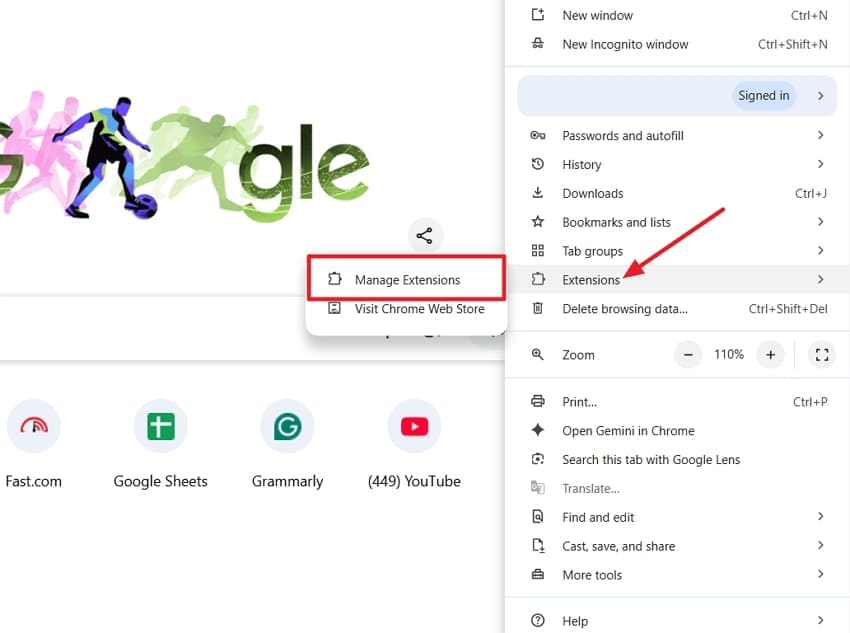Image resolution: width=850 pixels, height=633 pixels.
Task: Open the Grammarly shortcut
Action: point(287,445)
